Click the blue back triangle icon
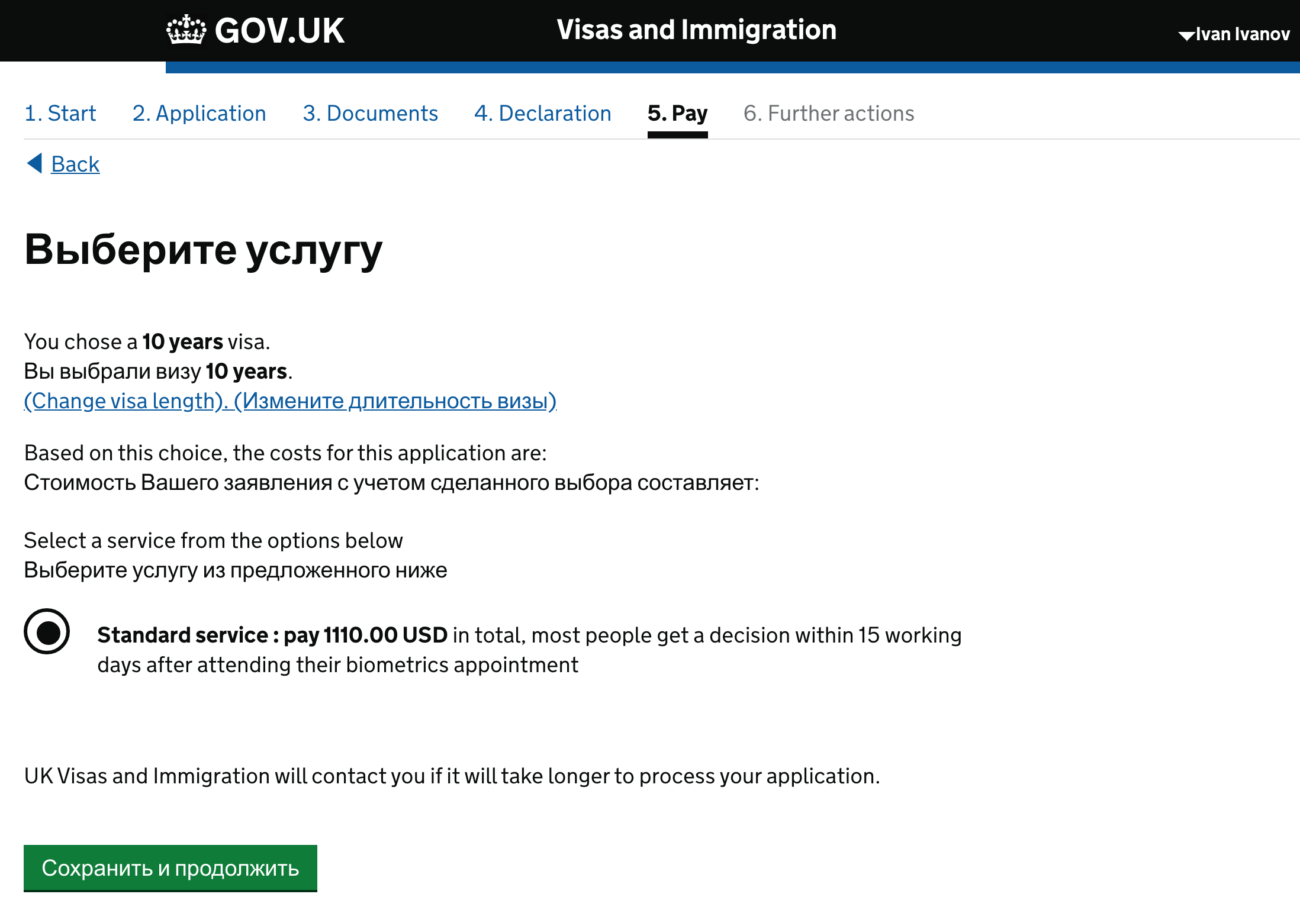This screenshot has height=923, width=1300. (34, 163)
